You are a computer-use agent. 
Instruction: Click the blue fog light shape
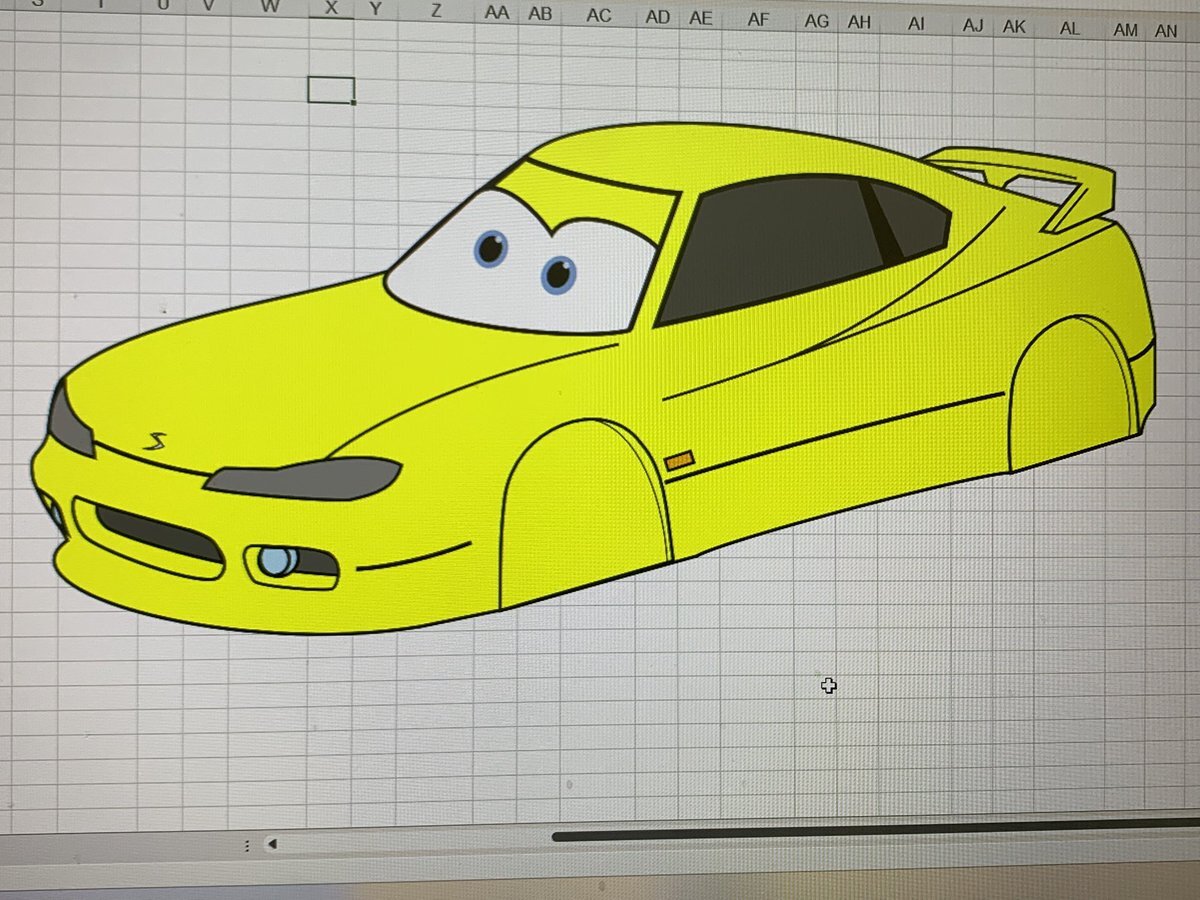pos(273,562)
